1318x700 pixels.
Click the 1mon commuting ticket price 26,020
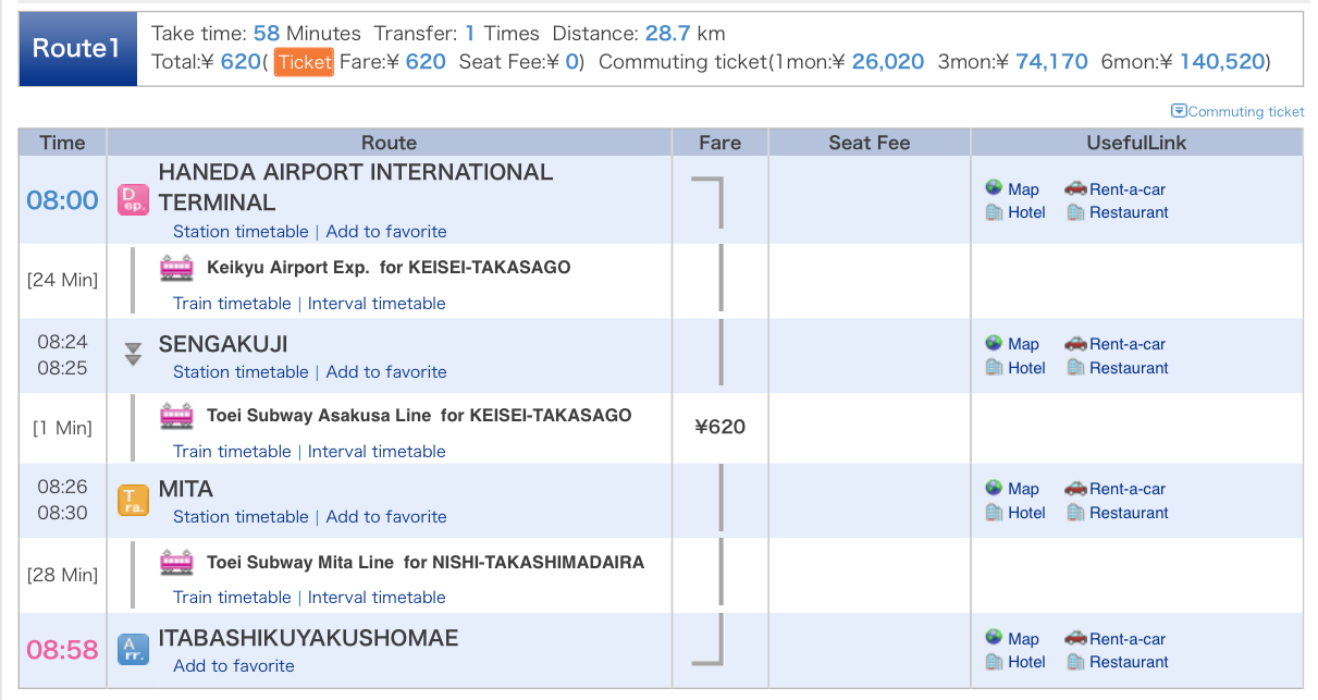(888, 62)
